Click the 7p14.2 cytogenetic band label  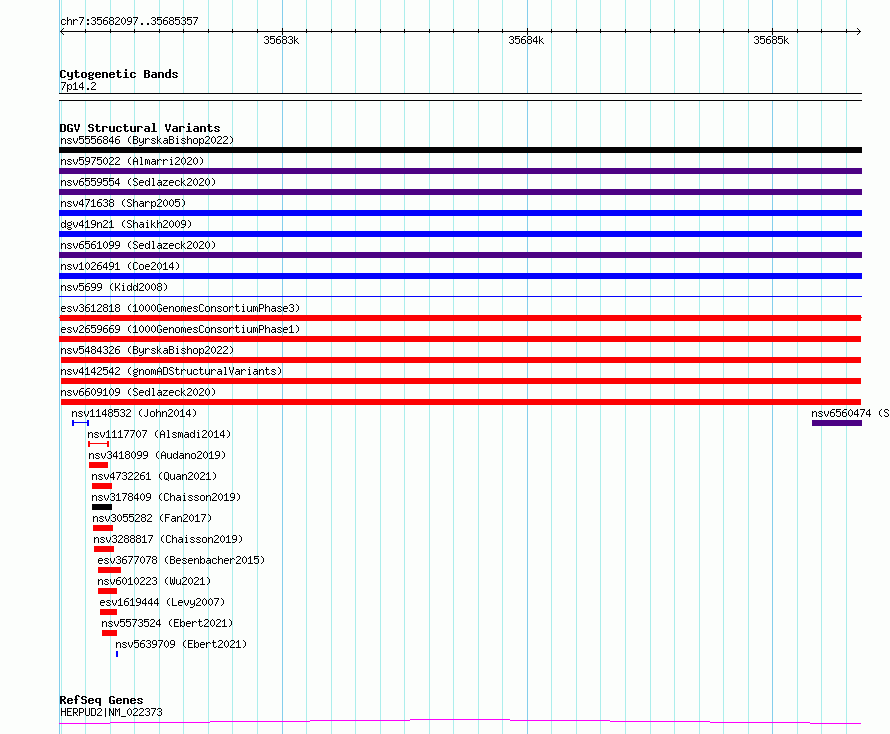tap(78, 86)
